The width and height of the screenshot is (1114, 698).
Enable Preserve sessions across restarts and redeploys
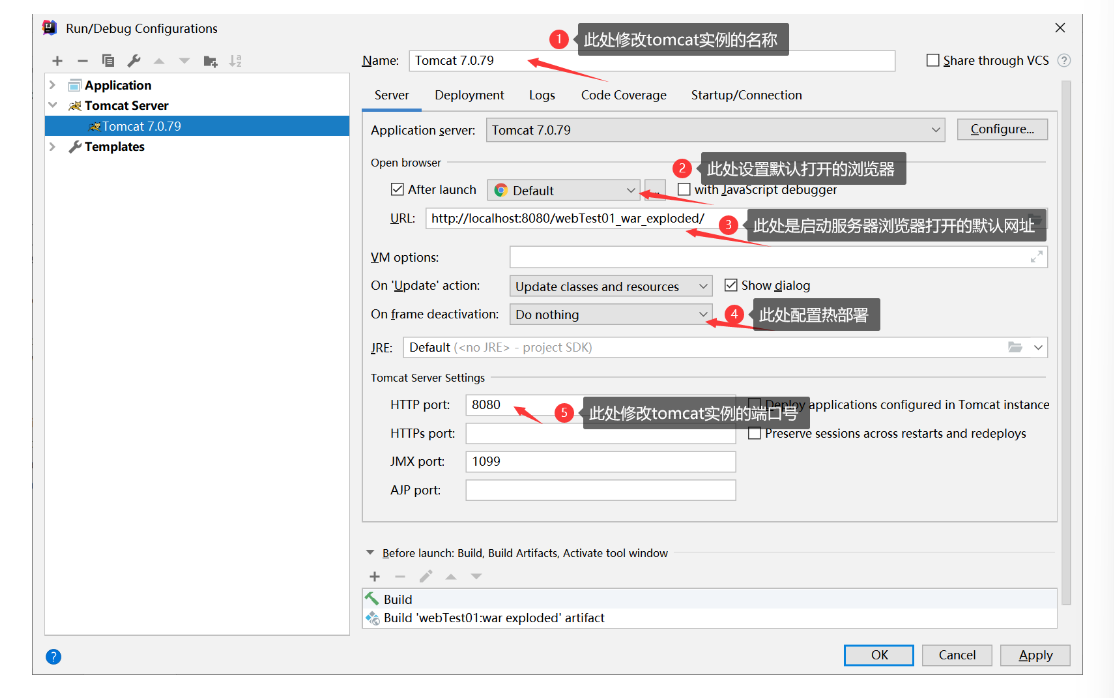755,433
